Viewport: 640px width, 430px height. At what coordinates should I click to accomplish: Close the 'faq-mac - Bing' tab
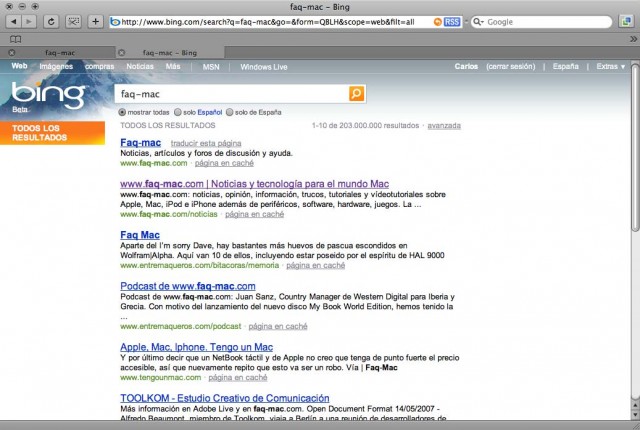click(122, 53)
